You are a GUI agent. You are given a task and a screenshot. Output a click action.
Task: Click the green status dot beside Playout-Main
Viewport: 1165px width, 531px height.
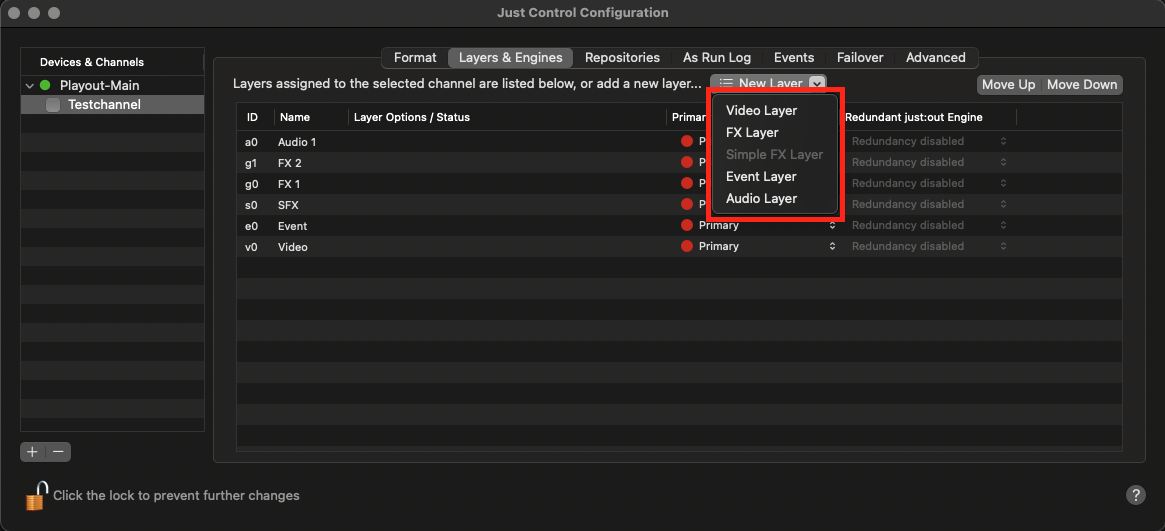click(x=45, y=85)
